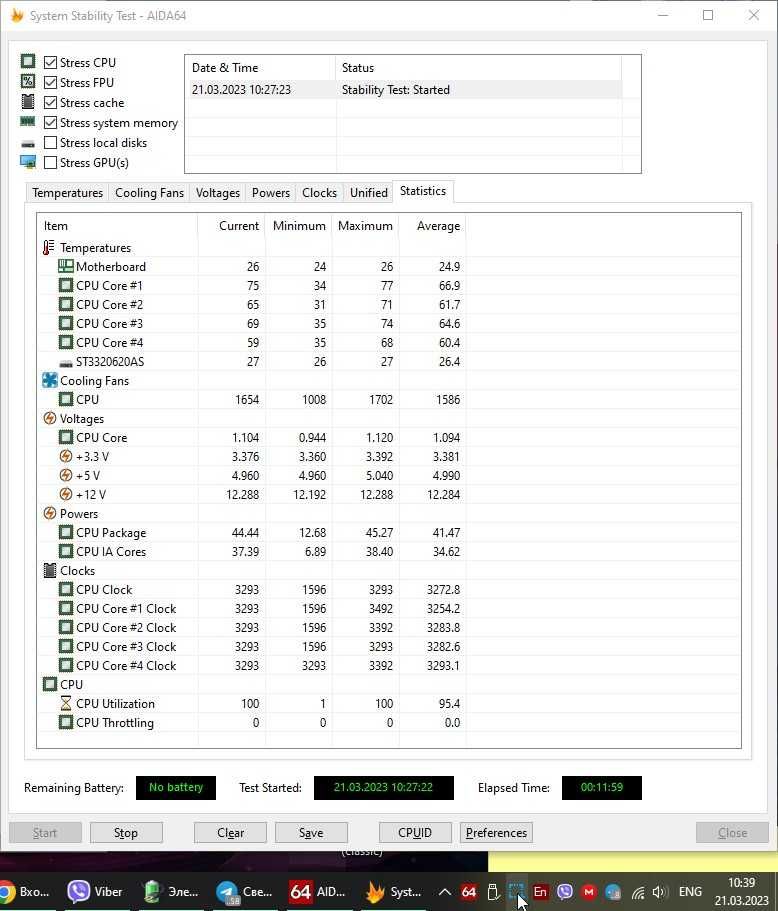
Task: Open the CPUID panel
Action: 415,833
